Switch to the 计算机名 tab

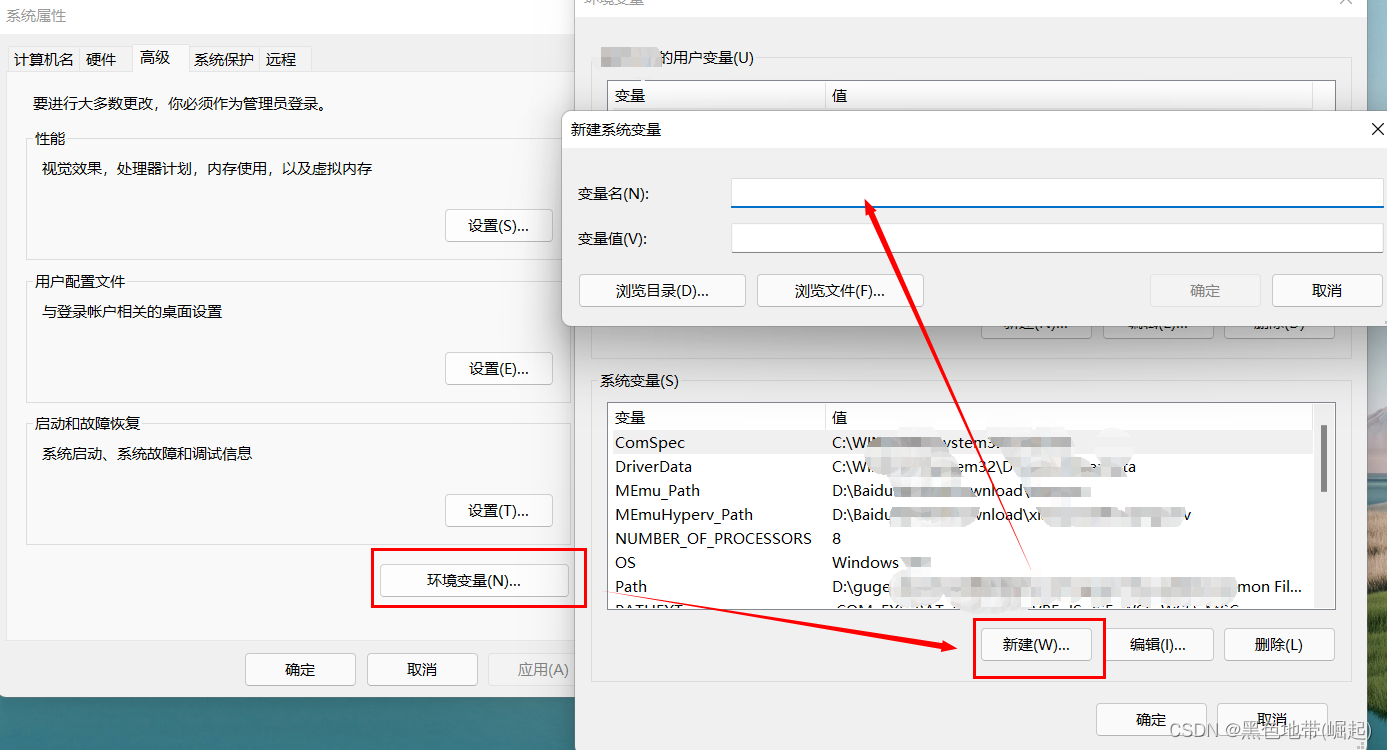click(x=43, y=60)
